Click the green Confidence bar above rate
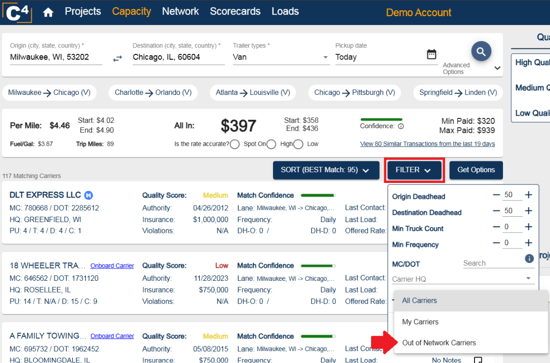 pyautogui.click(x=381, y=120)
